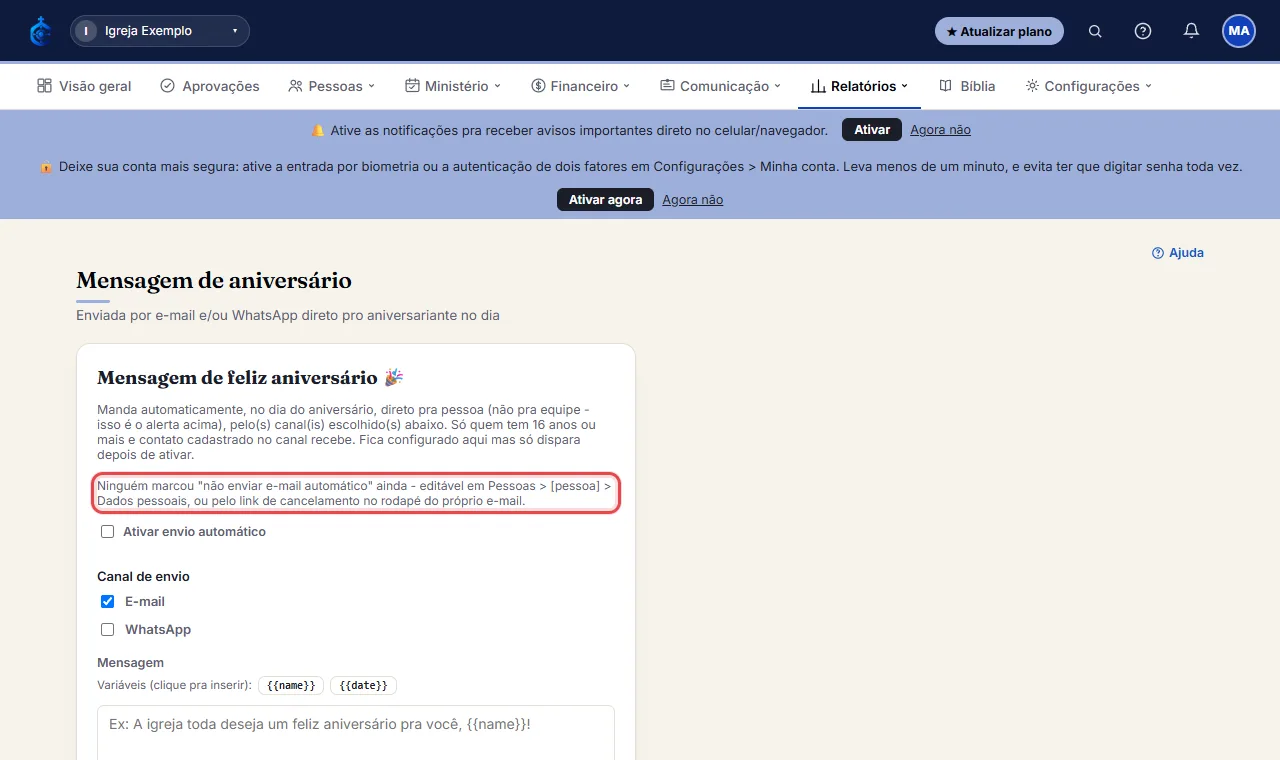Click the Visão geral grid icon
The width and height of the screenshot is (1280, 760).
point(44,86)
